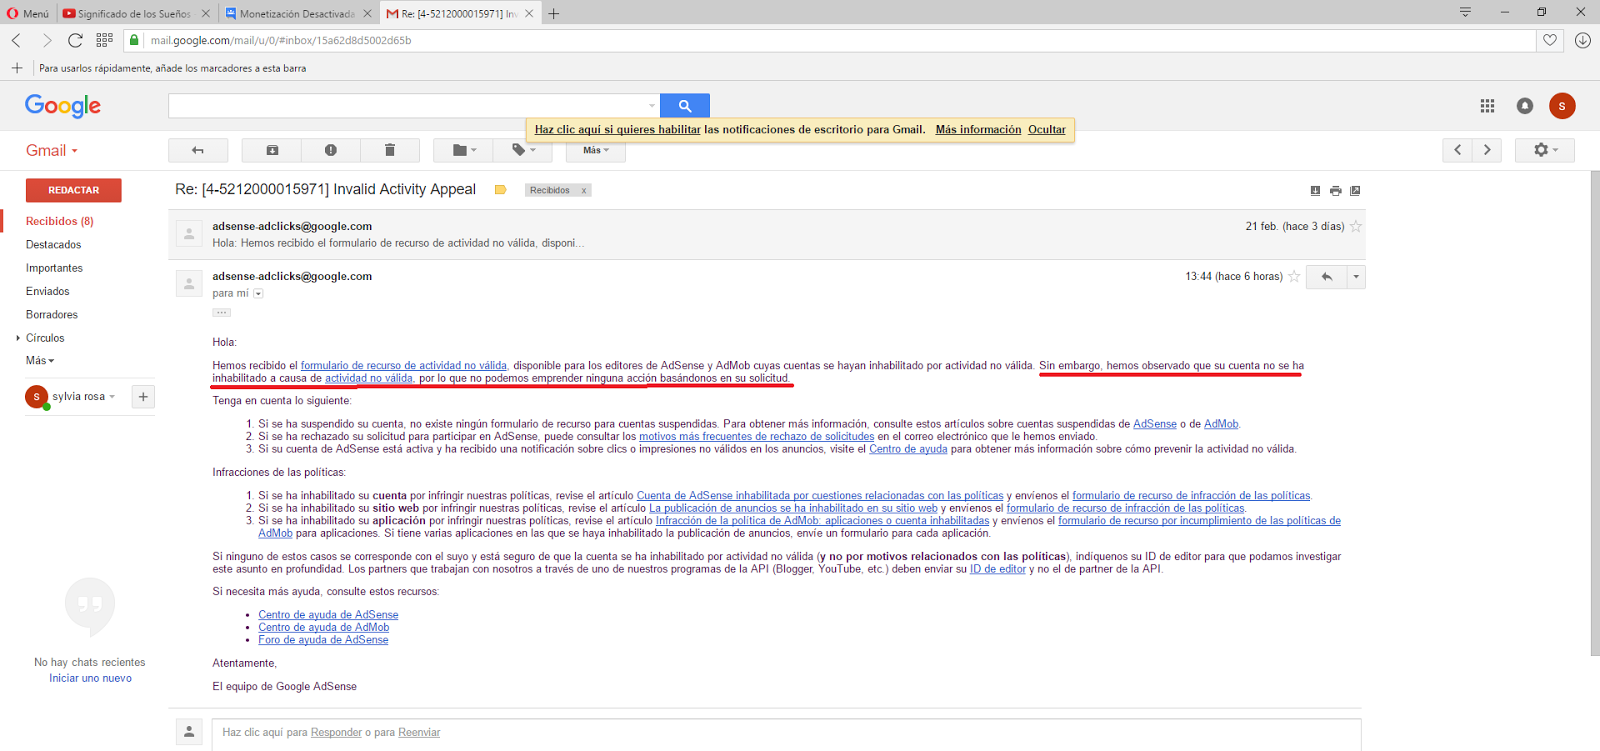
Task: Print all messages in conversation
Action: [x=1335, y=191]
